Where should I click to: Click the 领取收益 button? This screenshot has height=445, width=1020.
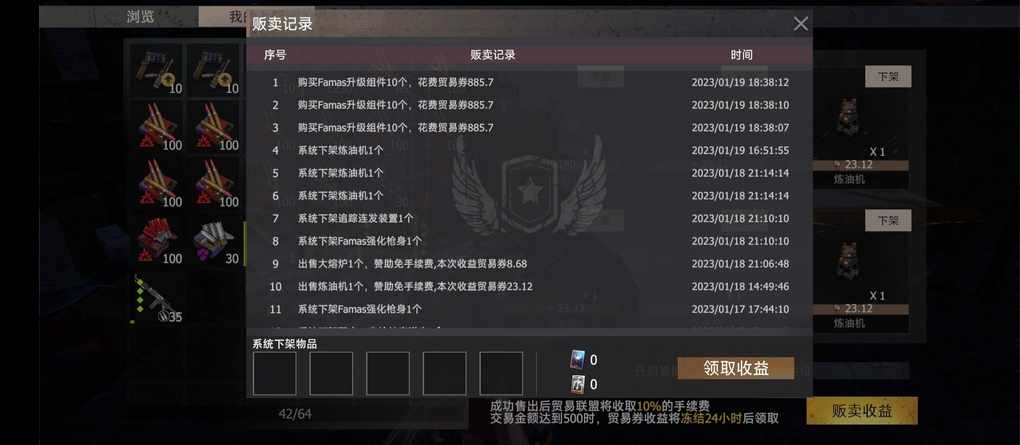pyautogui.click(x=736, y=368)
